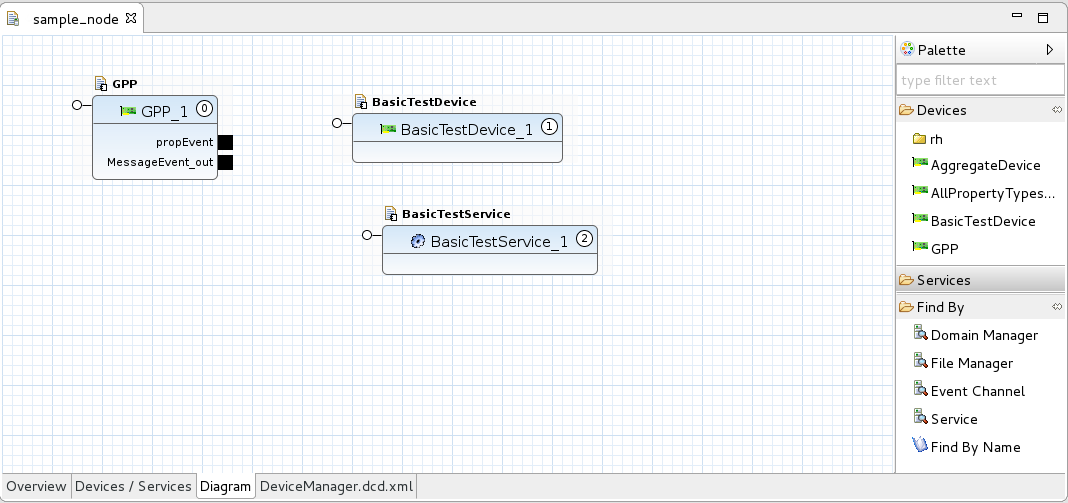Open the Devices / Services tab
Screen dimensions: 1068x503
tap(133, 487)
